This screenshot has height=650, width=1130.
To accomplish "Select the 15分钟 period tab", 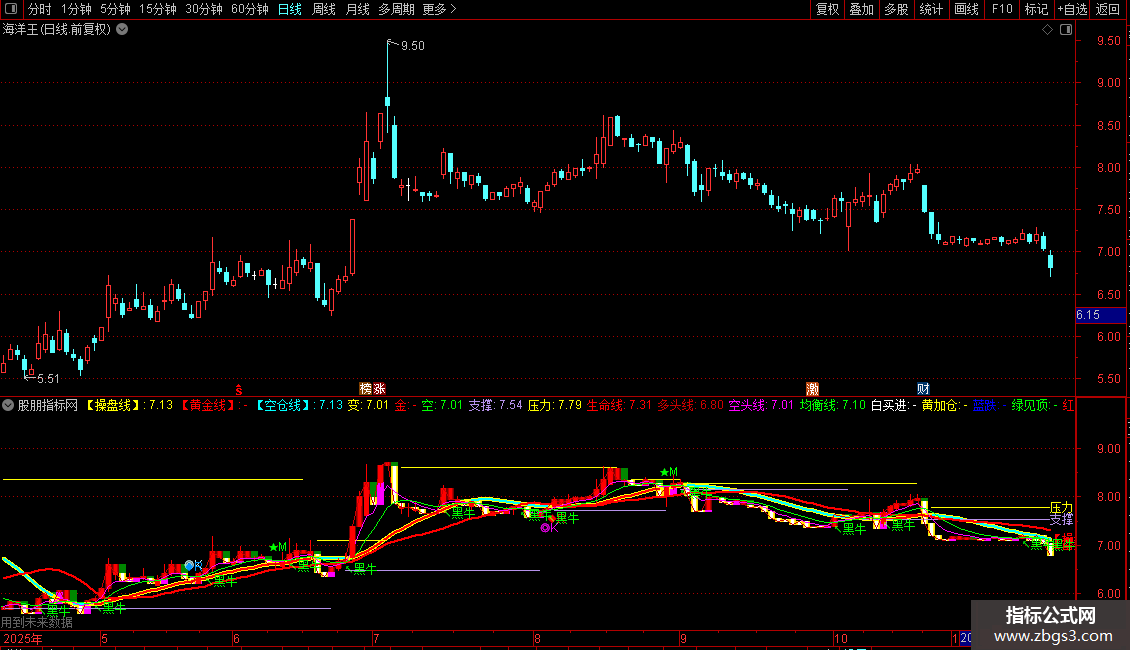I will (157, 9).
